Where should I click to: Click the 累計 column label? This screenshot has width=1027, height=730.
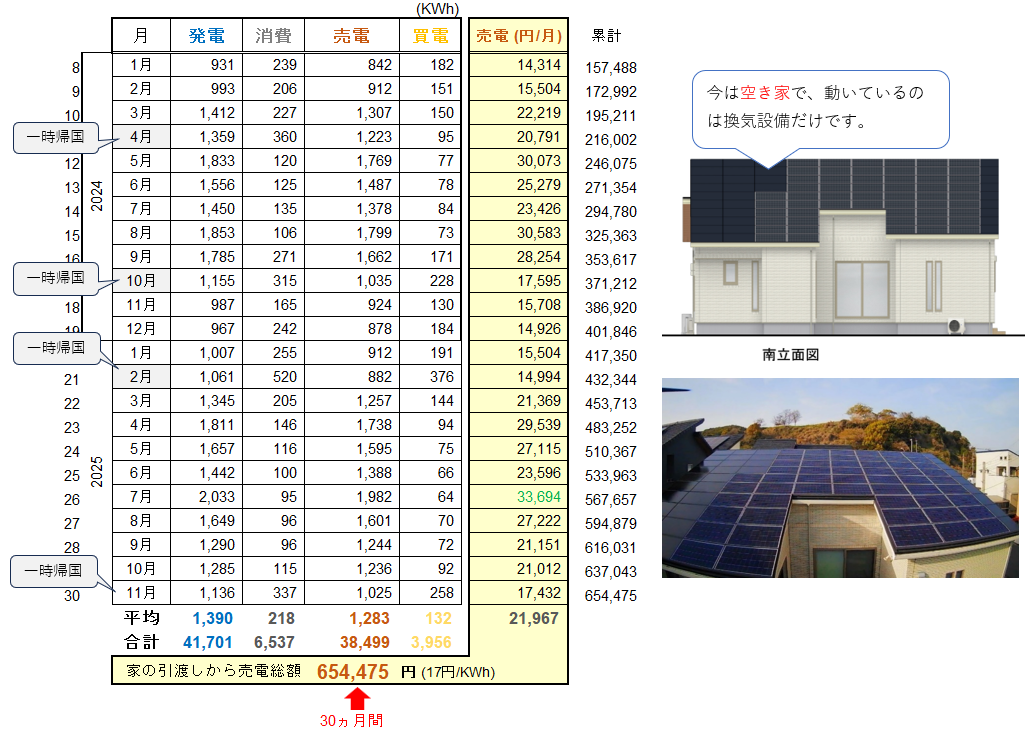pos(606,36)
